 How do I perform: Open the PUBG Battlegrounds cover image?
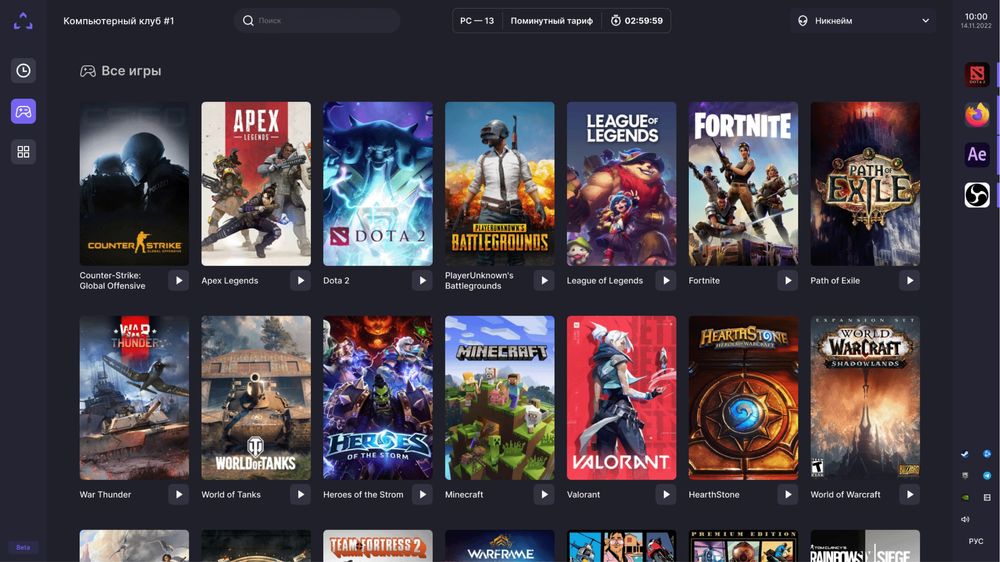click(x=499, y=184)
